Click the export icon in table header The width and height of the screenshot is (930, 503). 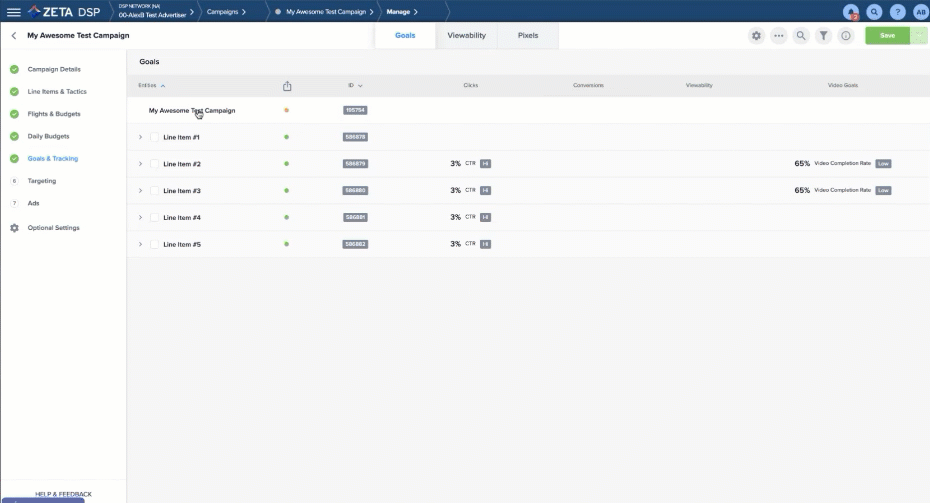tap(287, 86)
